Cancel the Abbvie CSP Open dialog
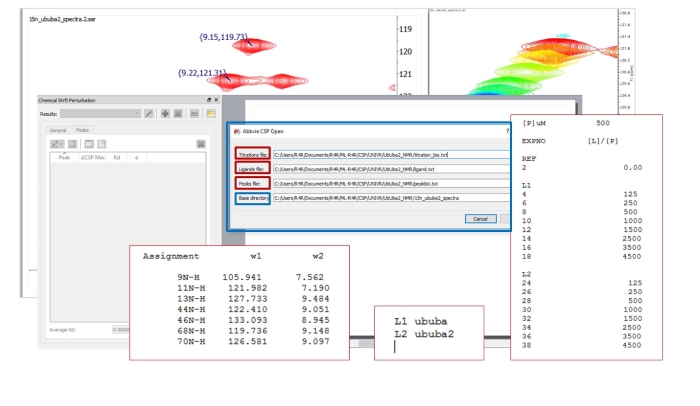The image size is (700, 406). (x=480, y=218)
